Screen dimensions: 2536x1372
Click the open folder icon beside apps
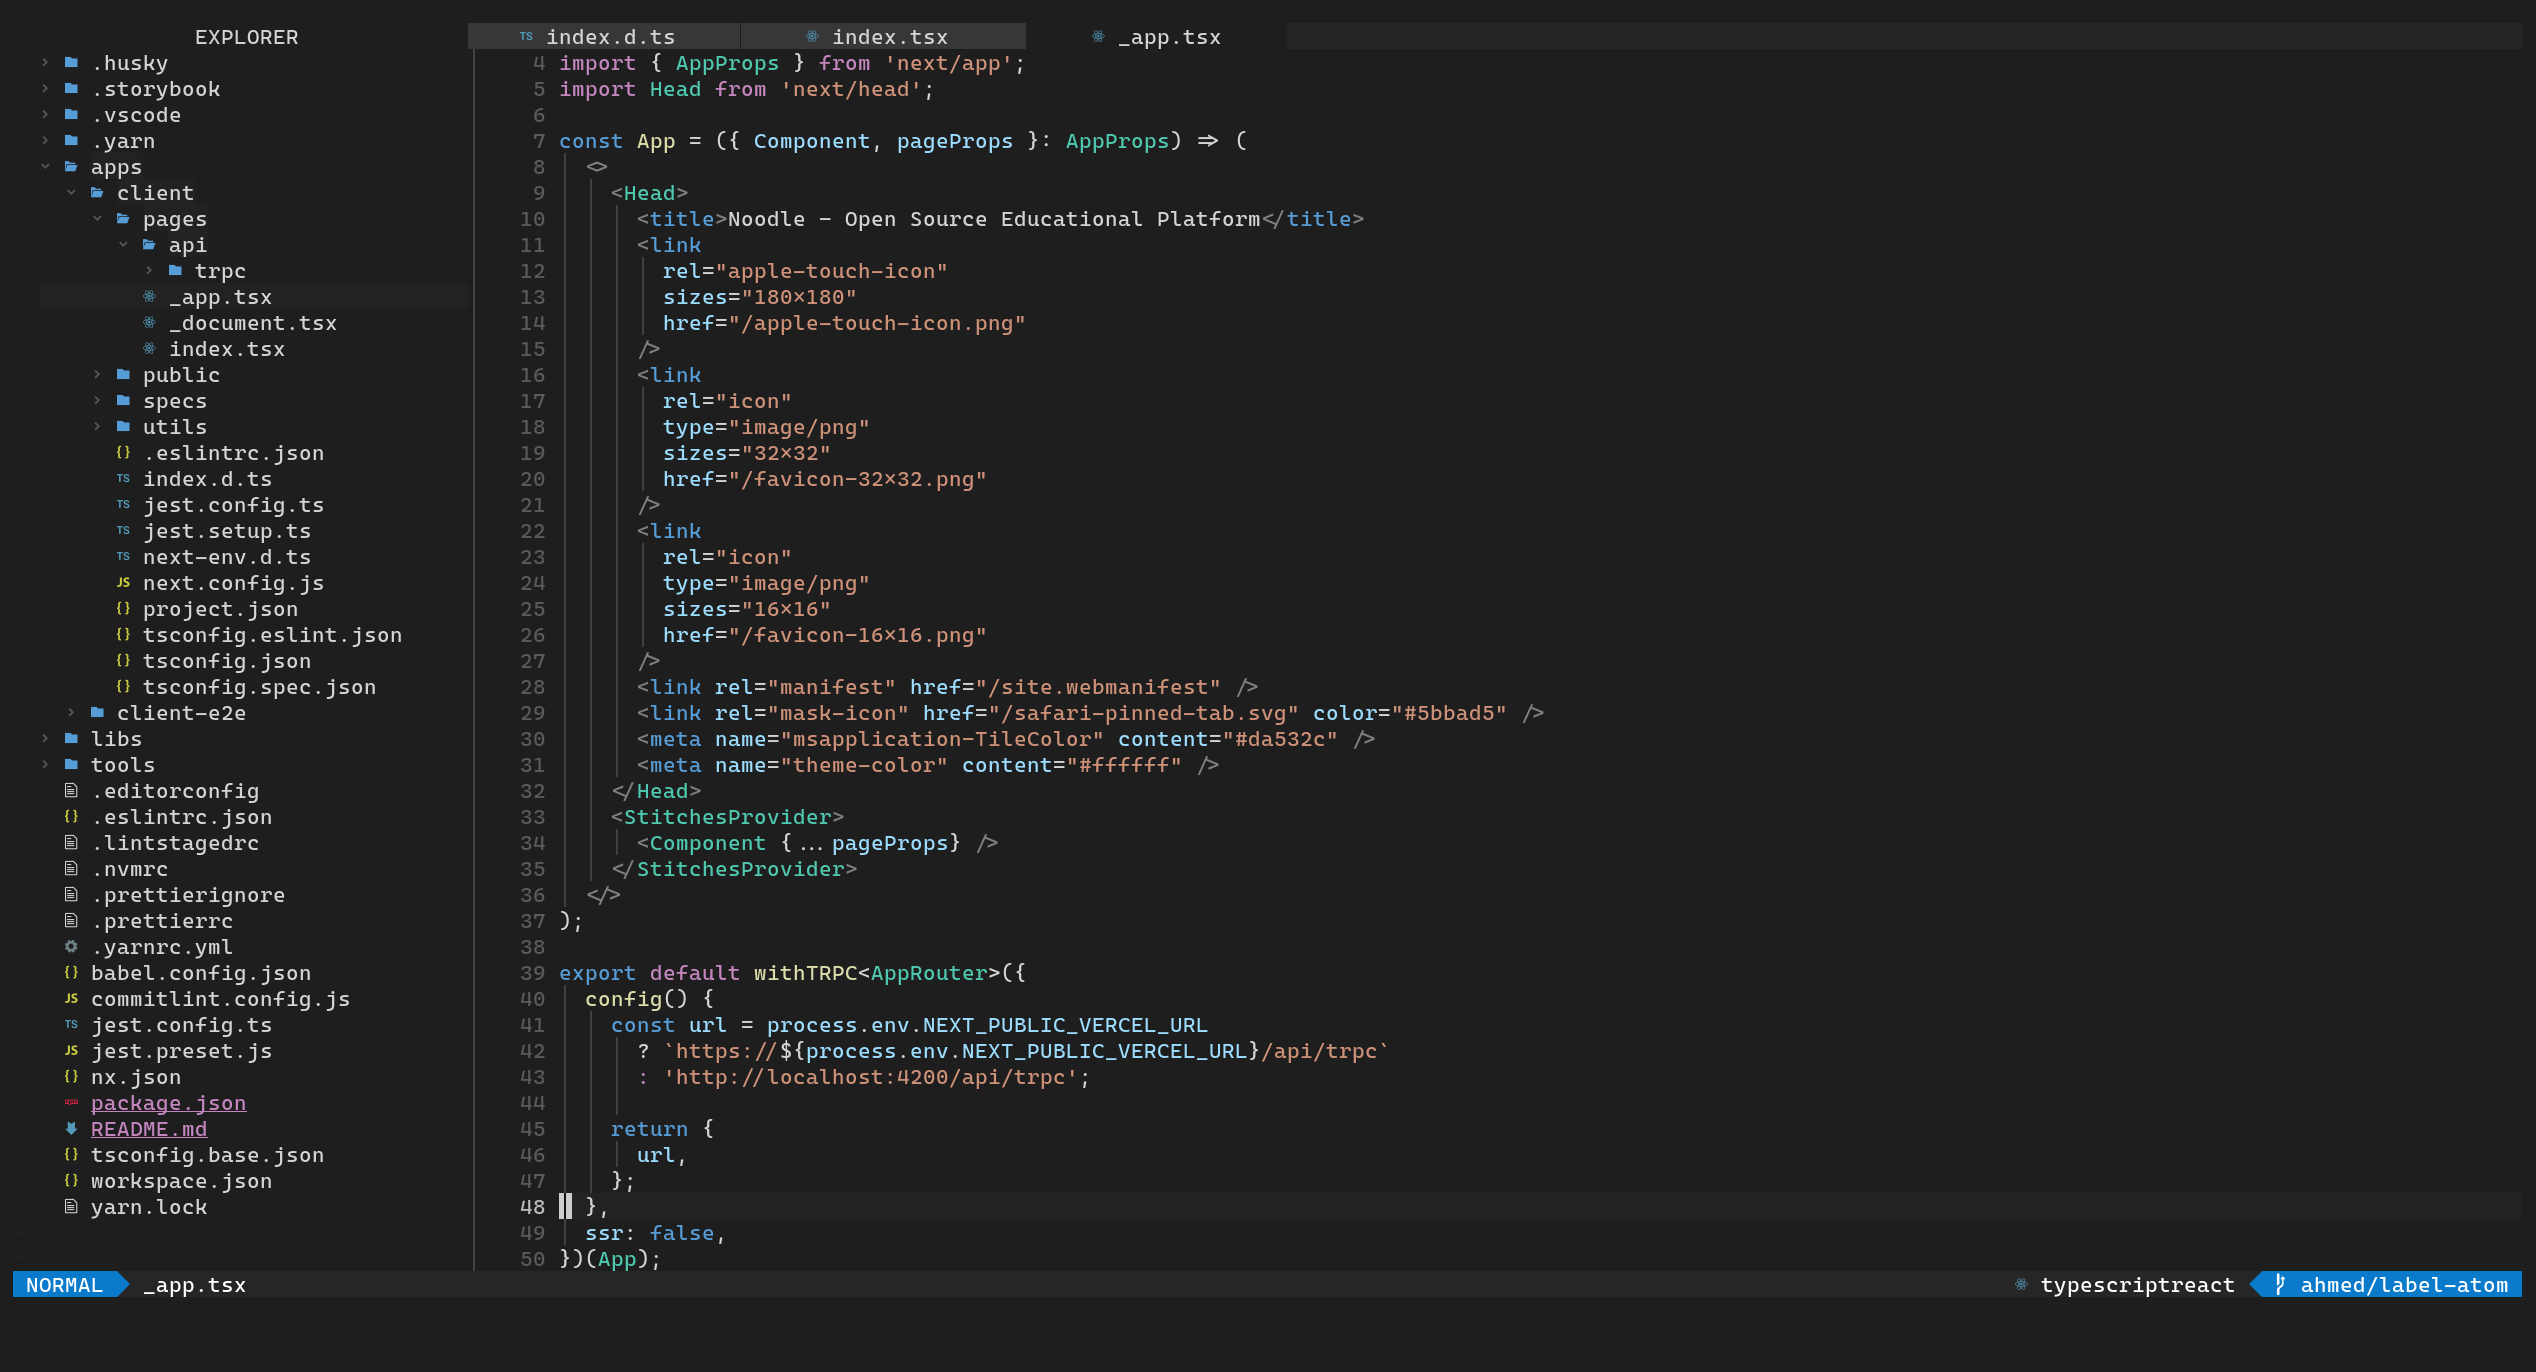coord(71,167)
